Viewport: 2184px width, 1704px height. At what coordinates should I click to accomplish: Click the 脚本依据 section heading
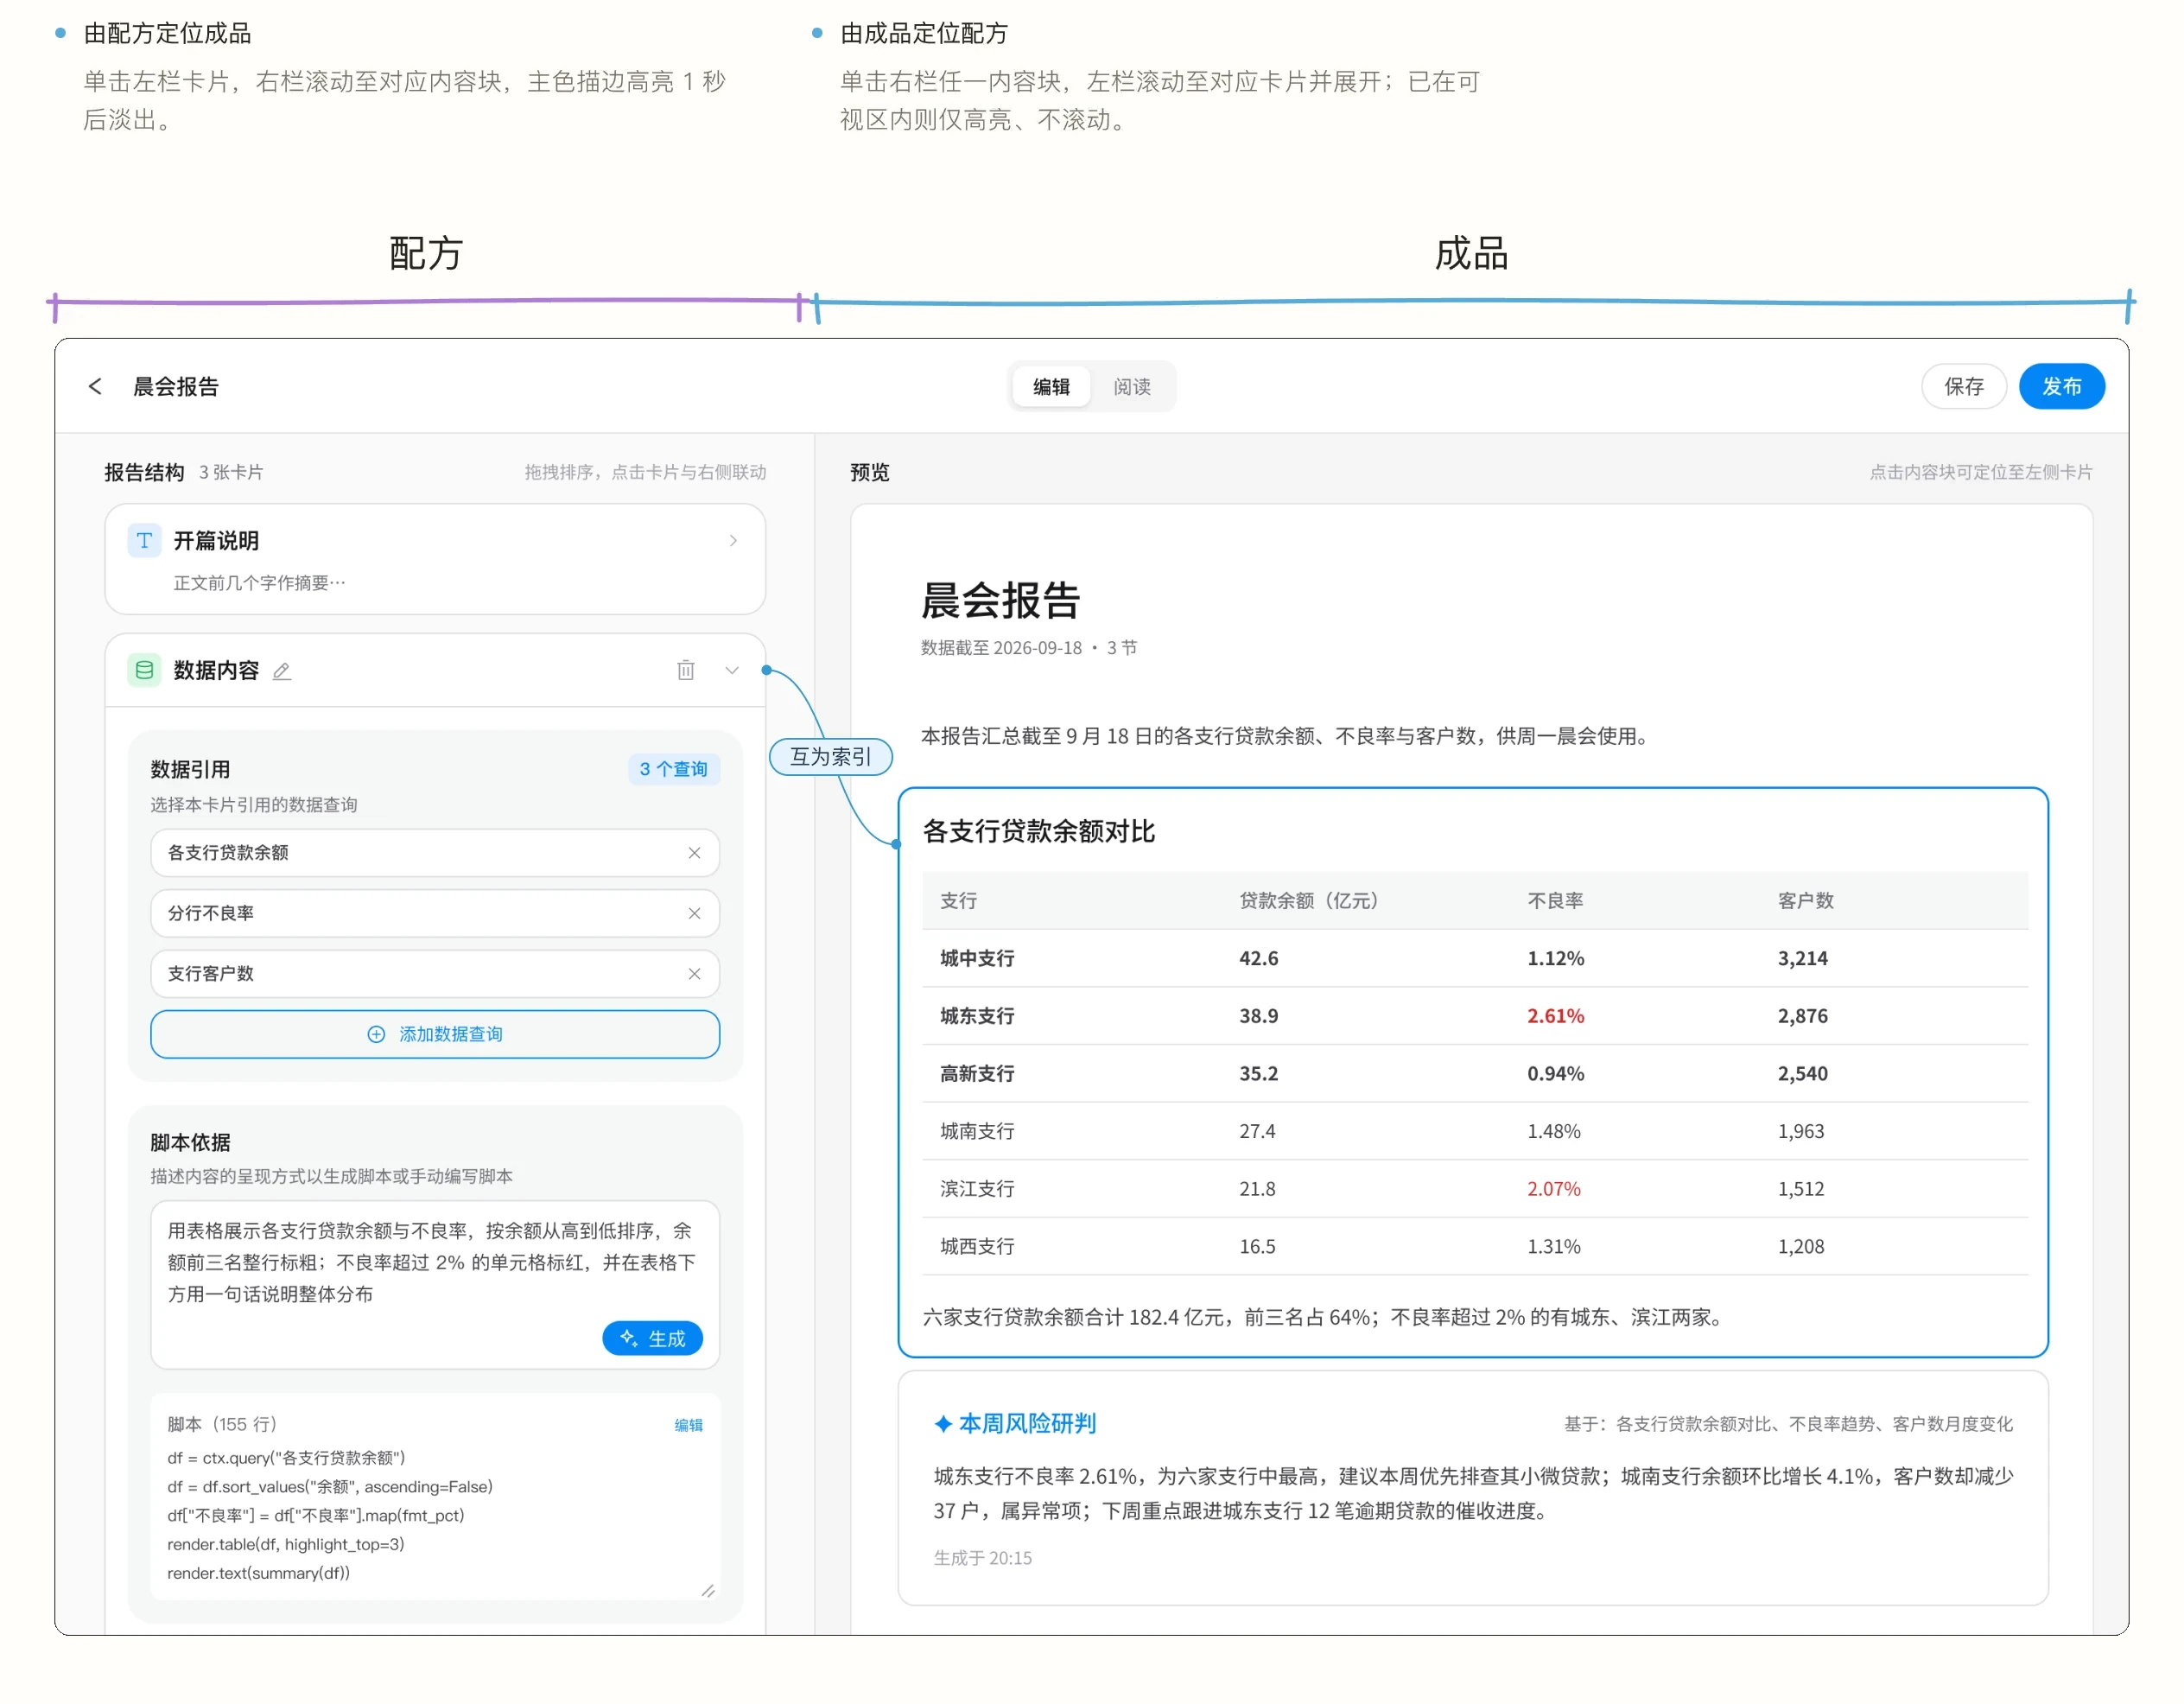click(190, 1143)
